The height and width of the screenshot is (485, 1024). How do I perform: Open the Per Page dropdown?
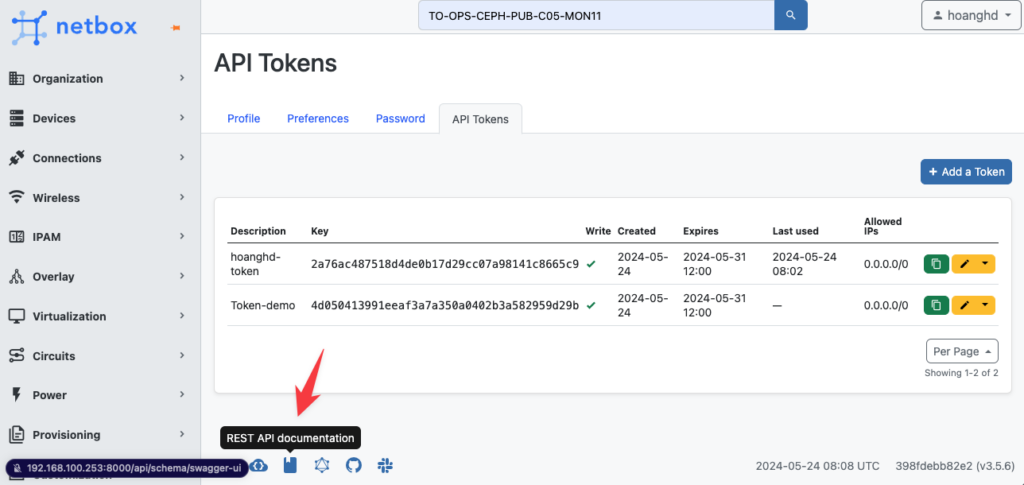tap(962, 351)
